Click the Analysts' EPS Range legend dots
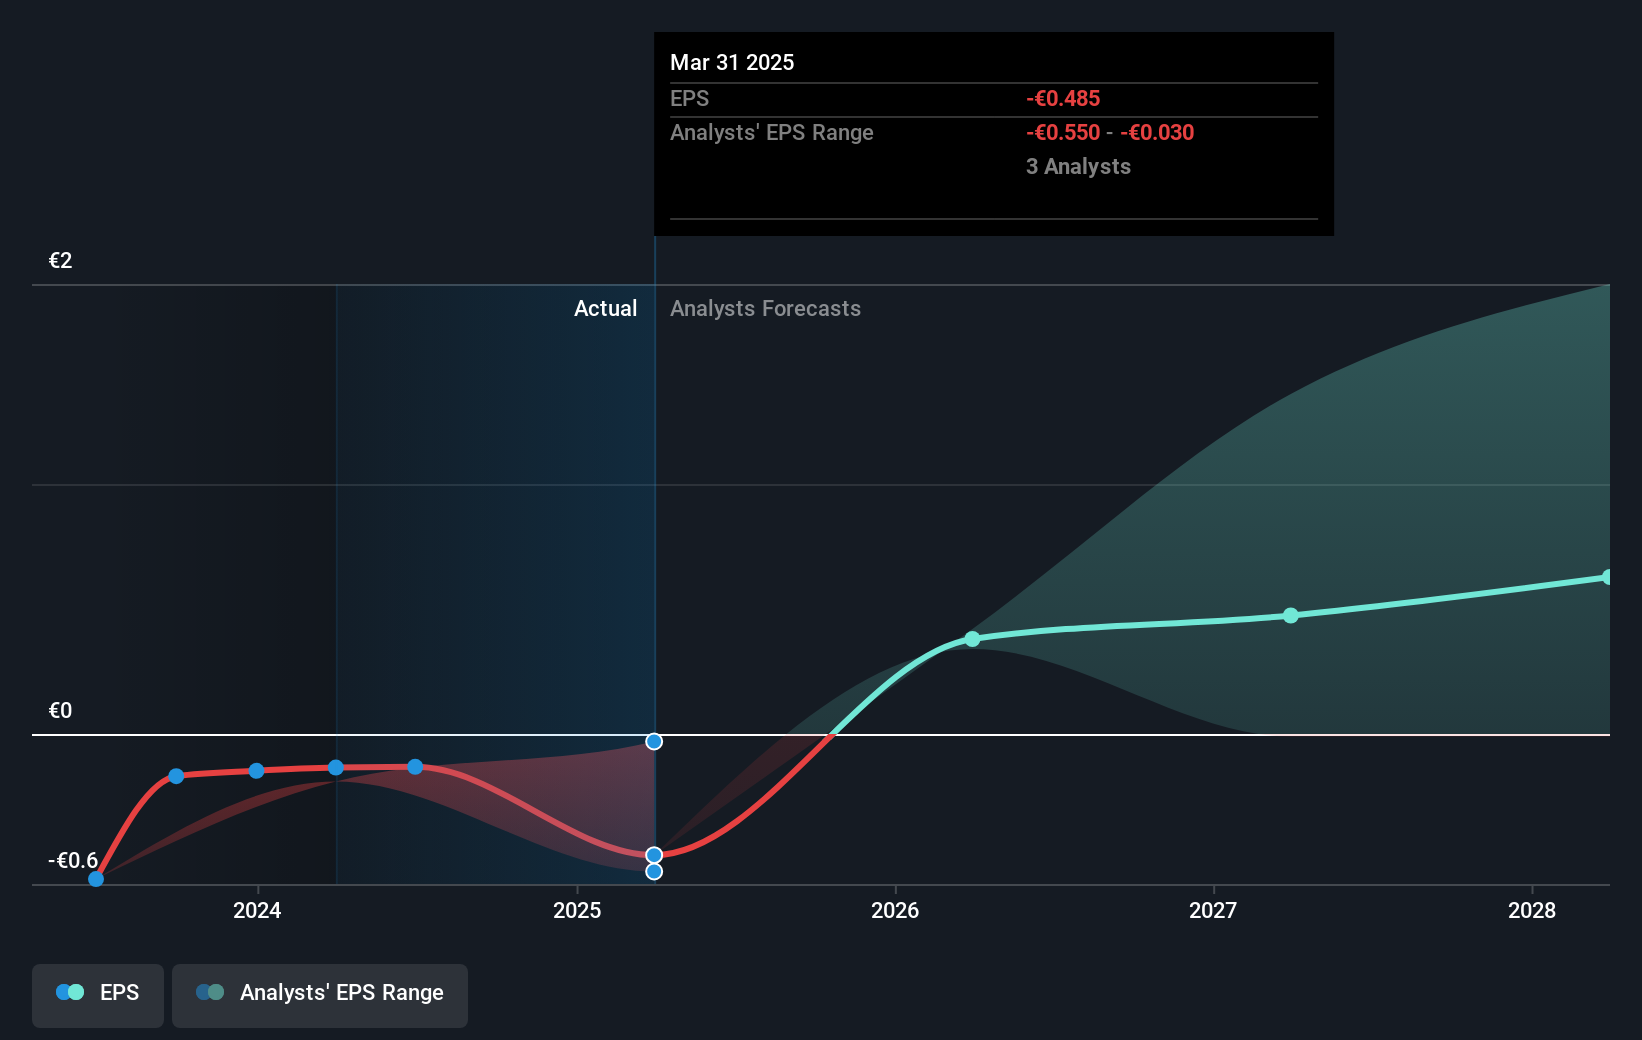This screenshot has width=1642, height=1040. tap(208, 991)
